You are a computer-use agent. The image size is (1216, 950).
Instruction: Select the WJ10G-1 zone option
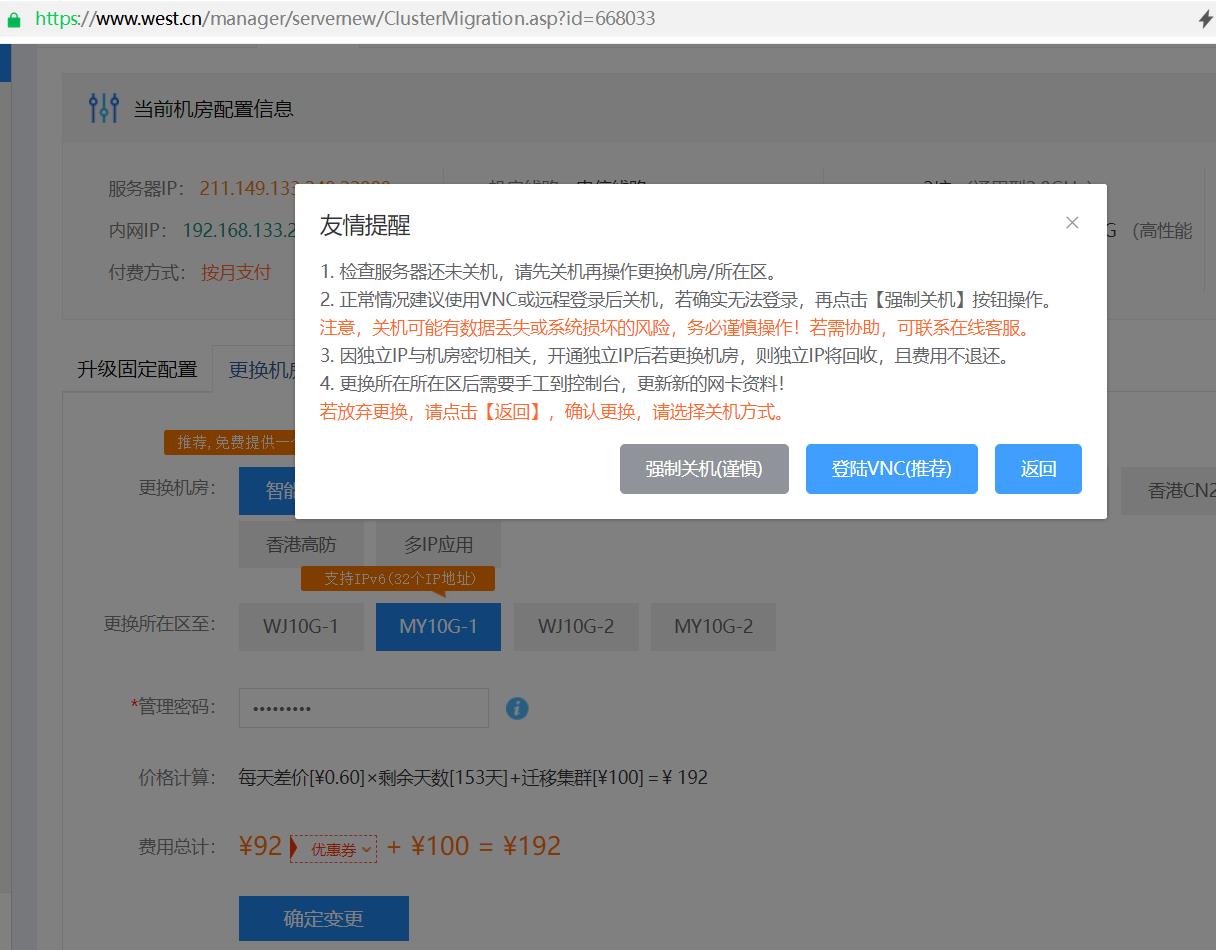point(301,627)
